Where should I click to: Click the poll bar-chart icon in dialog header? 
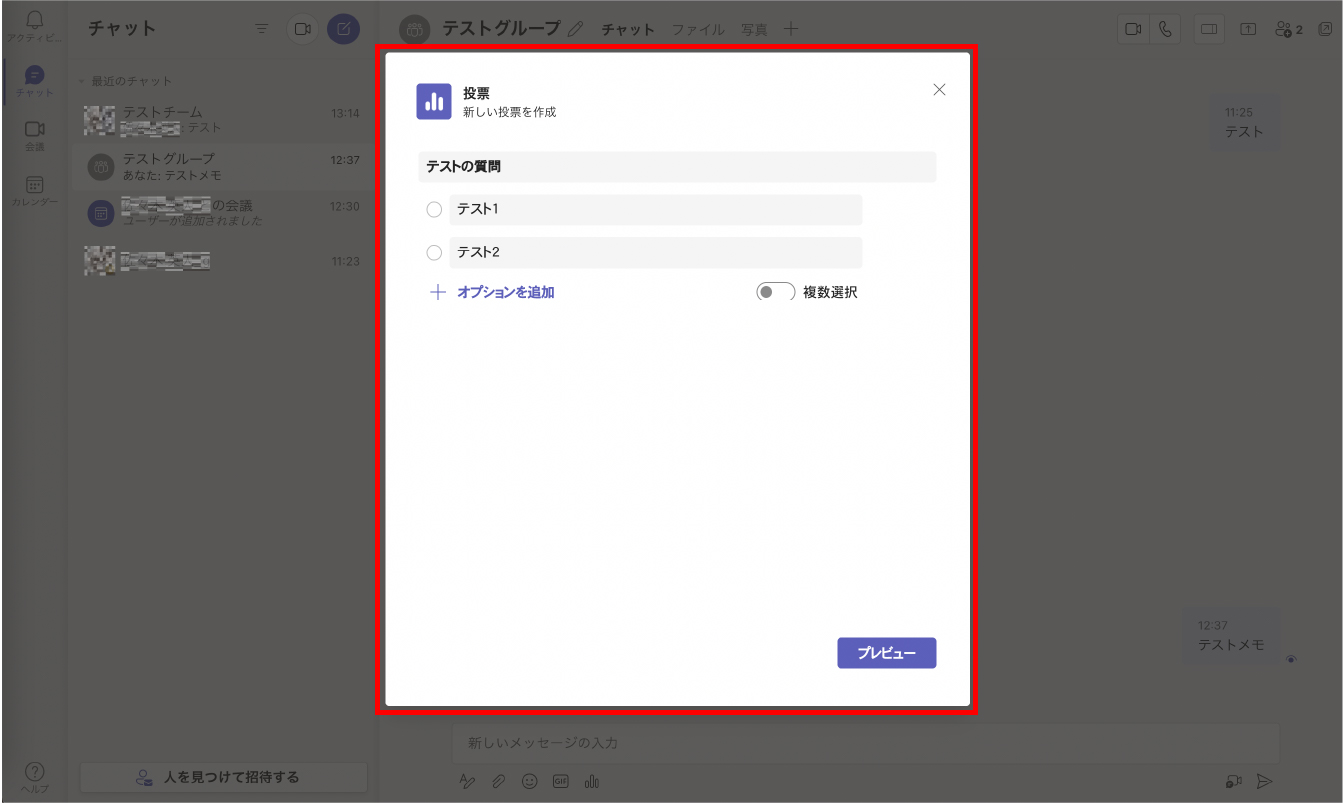point(433,102)
